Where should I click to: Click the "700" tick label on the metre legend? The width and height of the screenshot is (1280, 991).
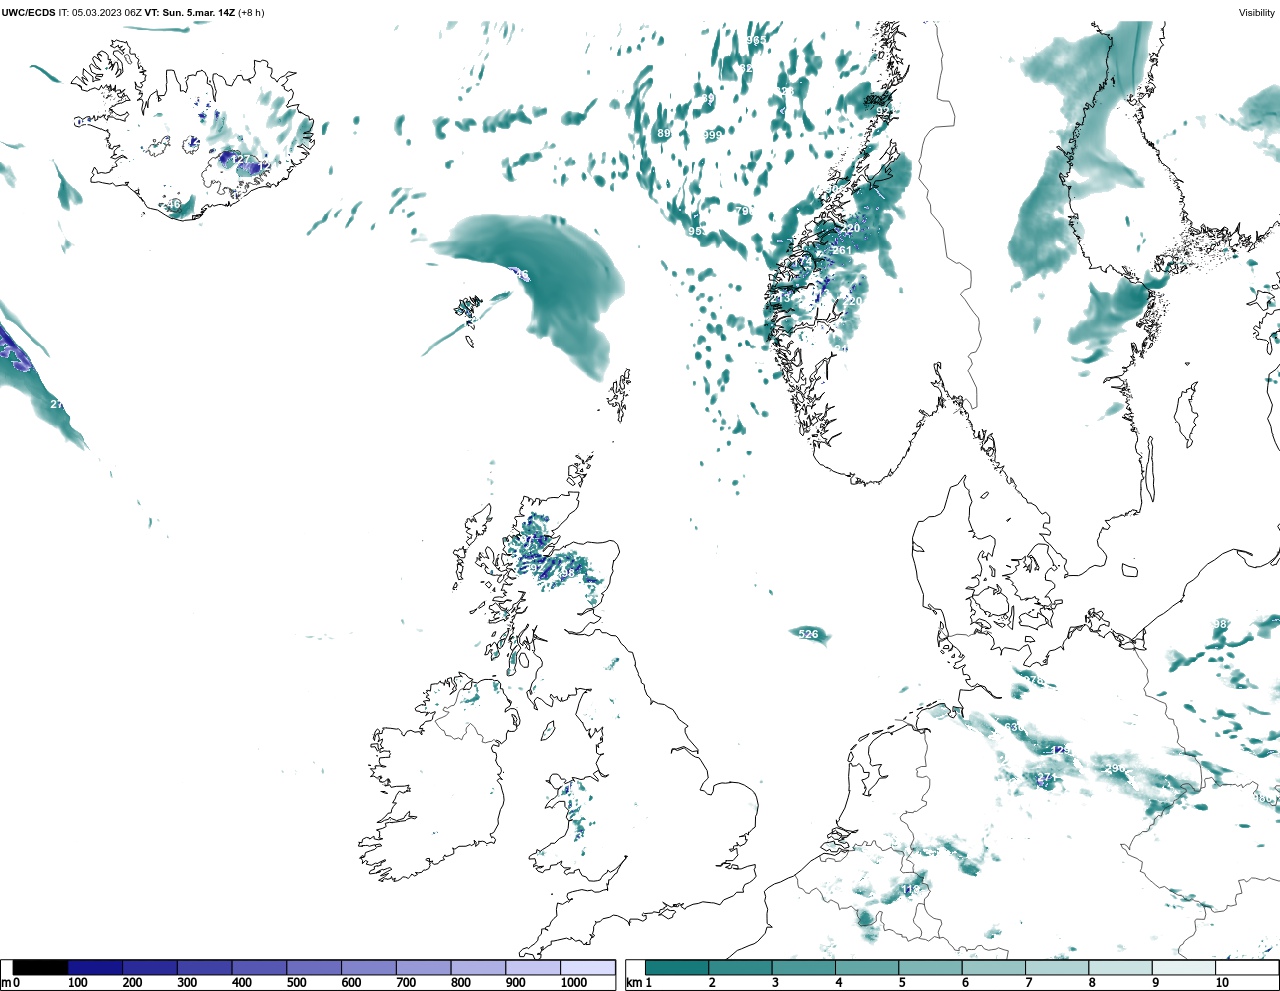click(405, 983)
